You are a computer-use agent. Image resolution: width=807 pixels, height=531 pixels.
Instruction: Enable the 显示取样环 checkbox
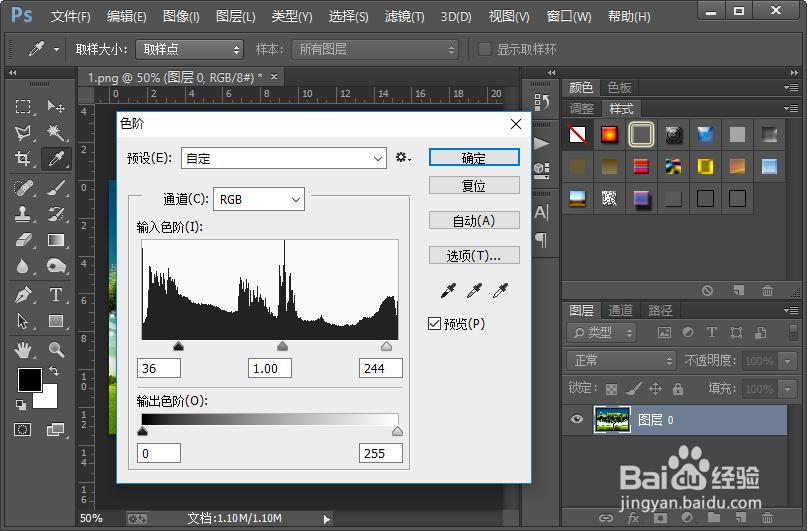tap(484, 49)
